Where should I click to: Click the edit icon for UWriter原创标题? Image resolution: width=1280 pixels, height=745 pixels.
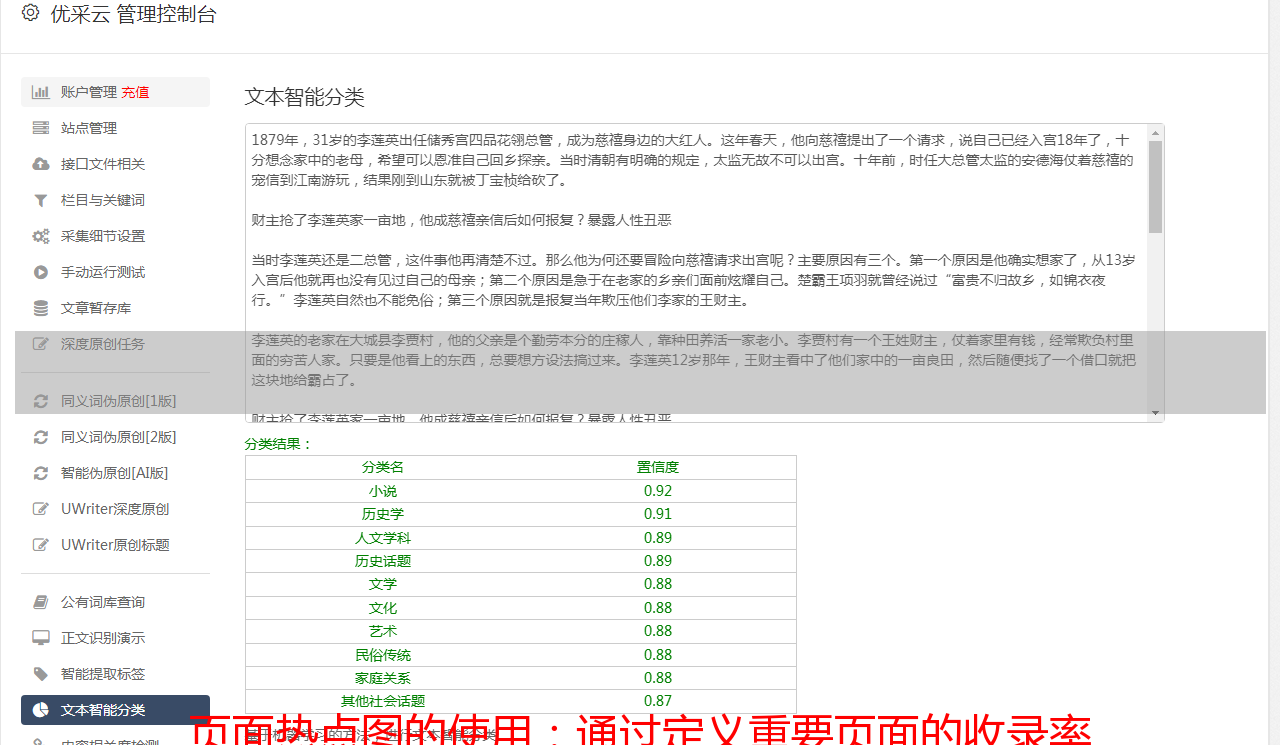tap(41, 545)
